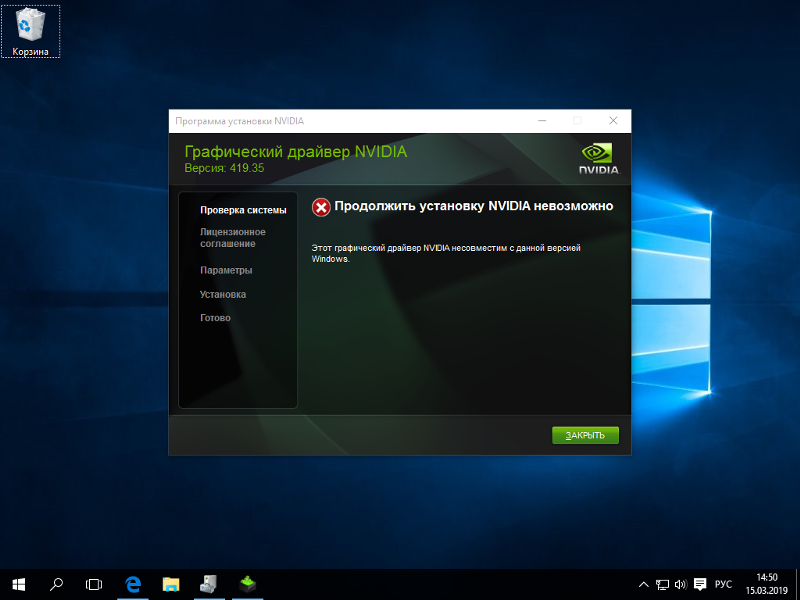Switch to NVIDIA installer taskbar icon
800x600 pixels.
tap(247, 584)
